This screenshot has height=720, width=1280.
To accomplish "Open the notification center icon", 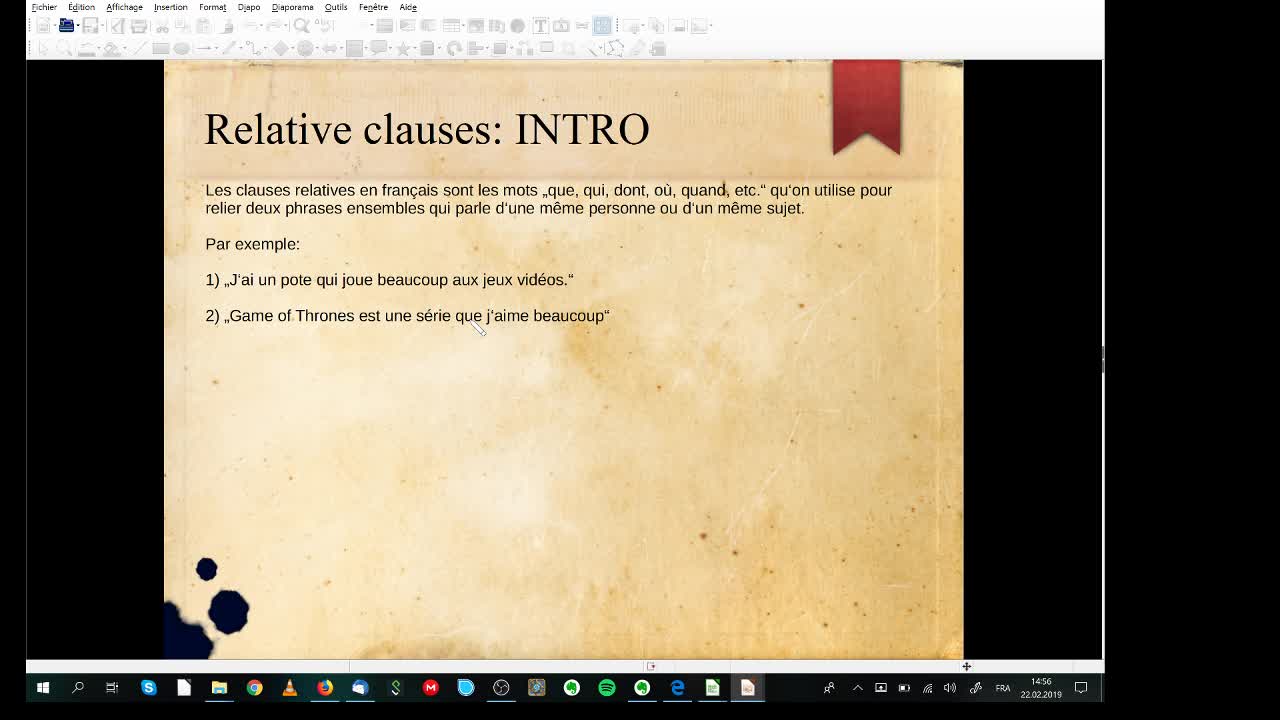I will 1081,688.
